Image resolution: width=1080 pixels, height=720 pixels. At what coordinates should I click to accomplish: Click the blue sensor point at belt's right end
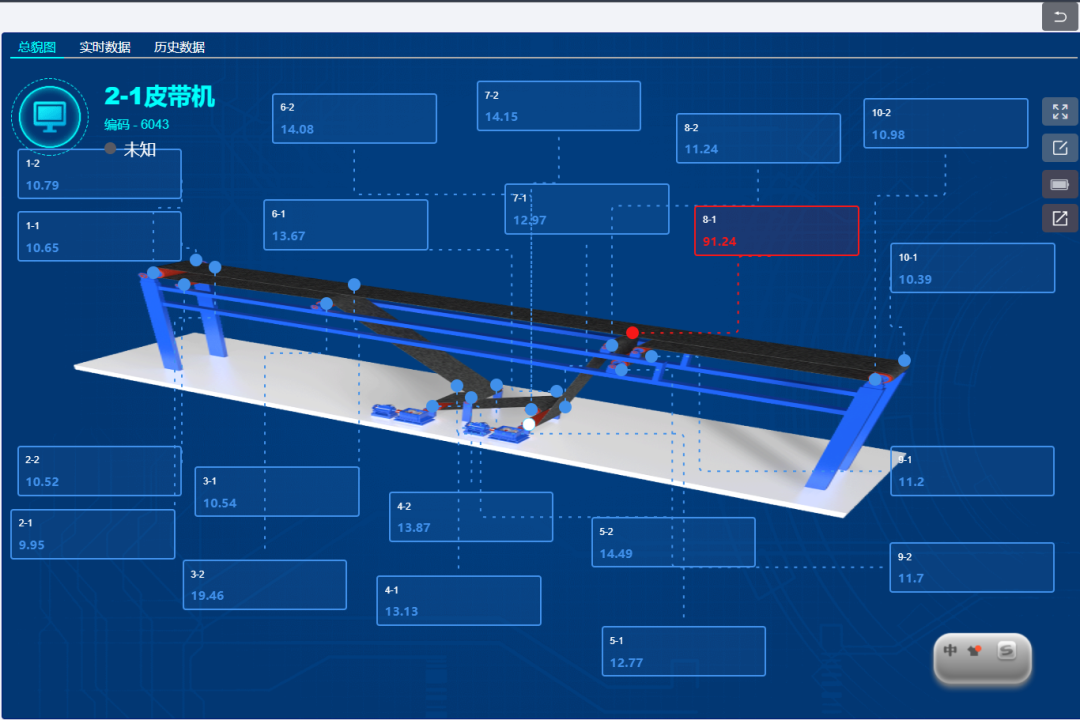(x=904, y=360)
